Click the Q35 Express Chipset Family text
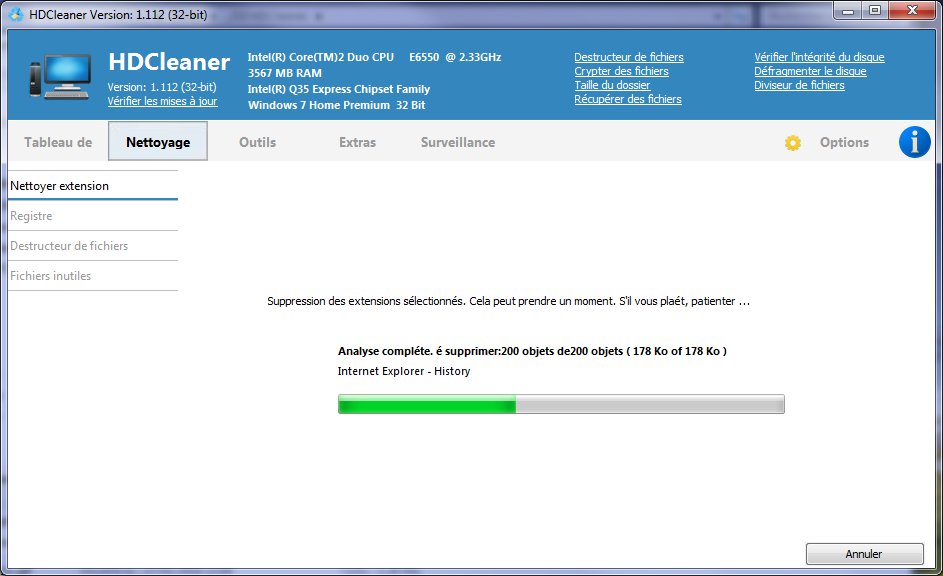Image resolution: width=943 pixels, height=576 pixels. pyautogui.click(x=339, y=89)
